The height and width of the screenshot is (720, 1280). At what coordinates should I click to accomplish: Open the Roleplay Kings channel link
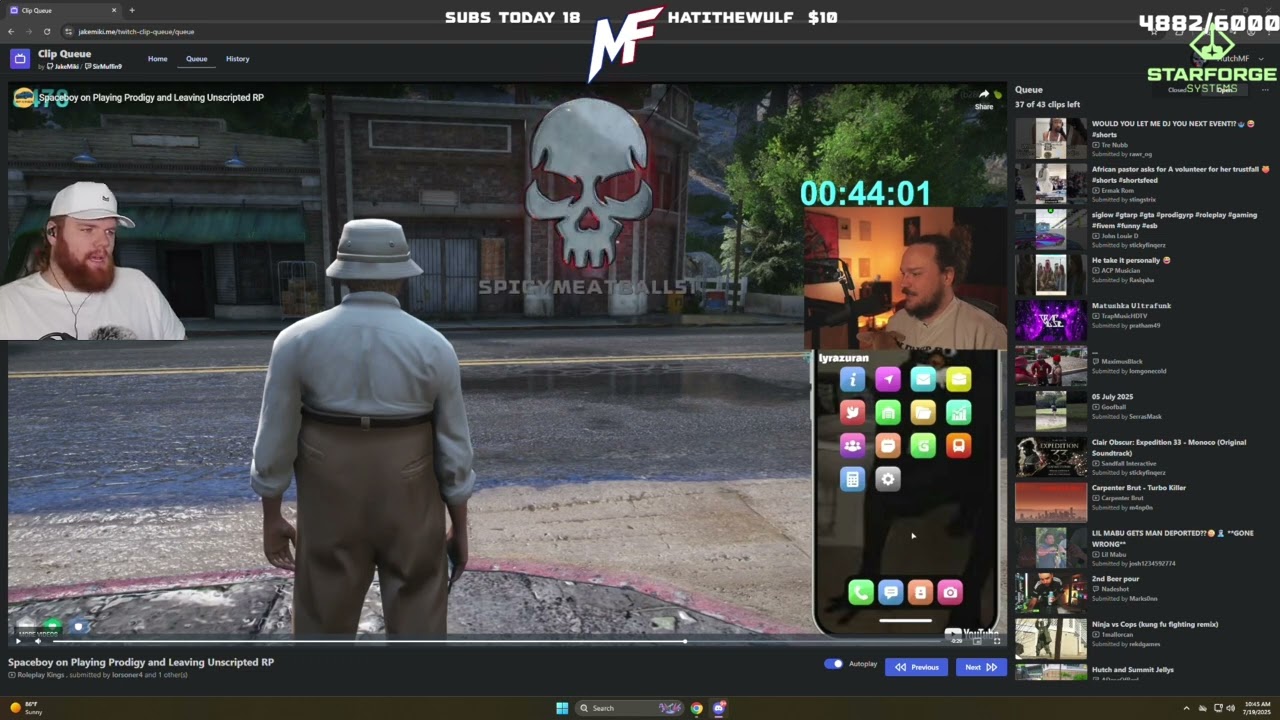pos(40,675)
